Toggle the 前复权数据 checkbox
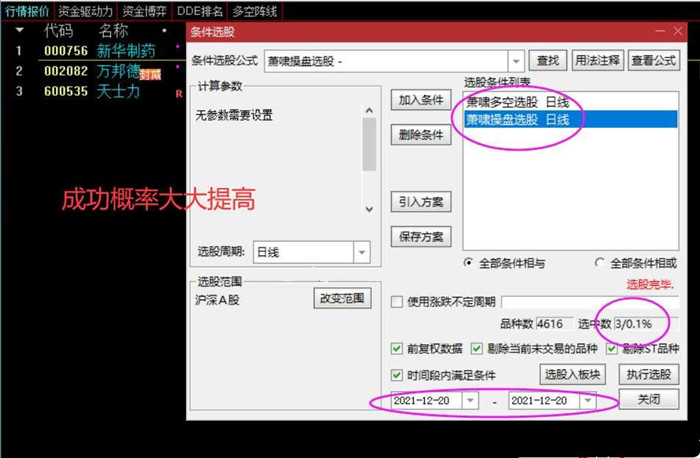This screenshot has width=700, height=458. [x=396, y=349]
